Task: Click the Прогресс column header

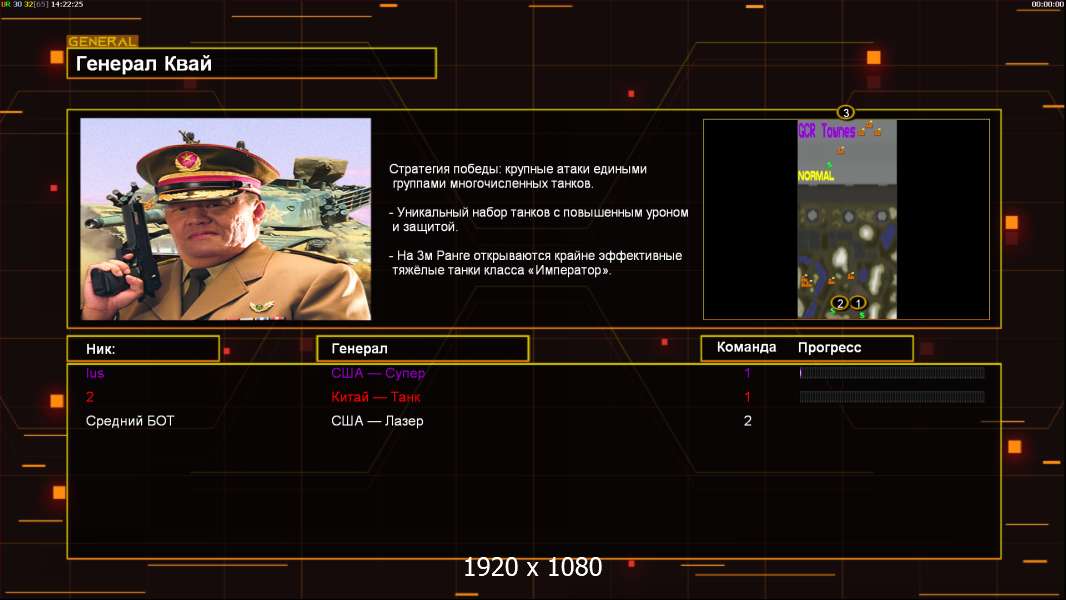Action: 829,348
